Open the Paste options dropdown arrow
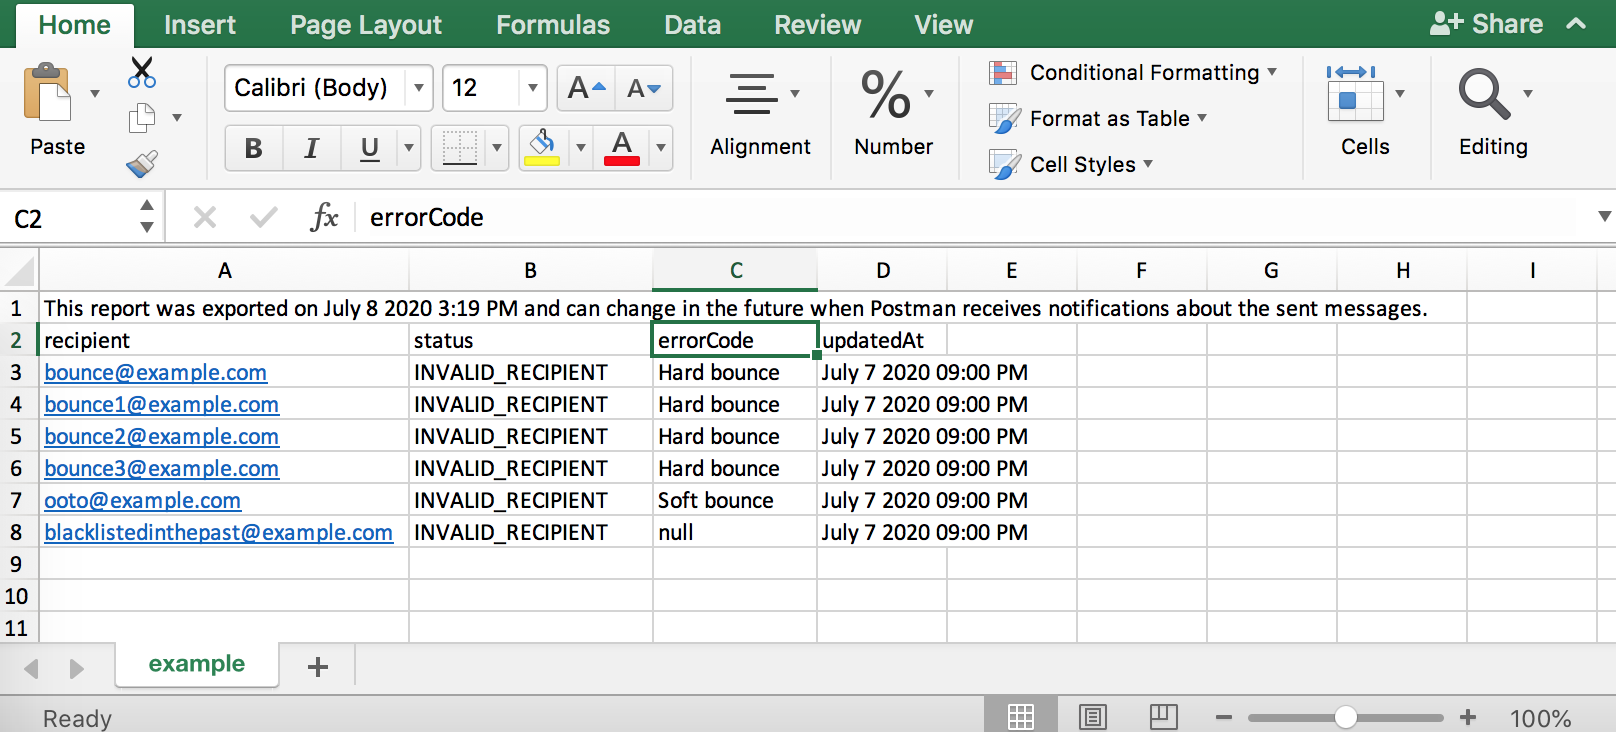 point(95,94)
